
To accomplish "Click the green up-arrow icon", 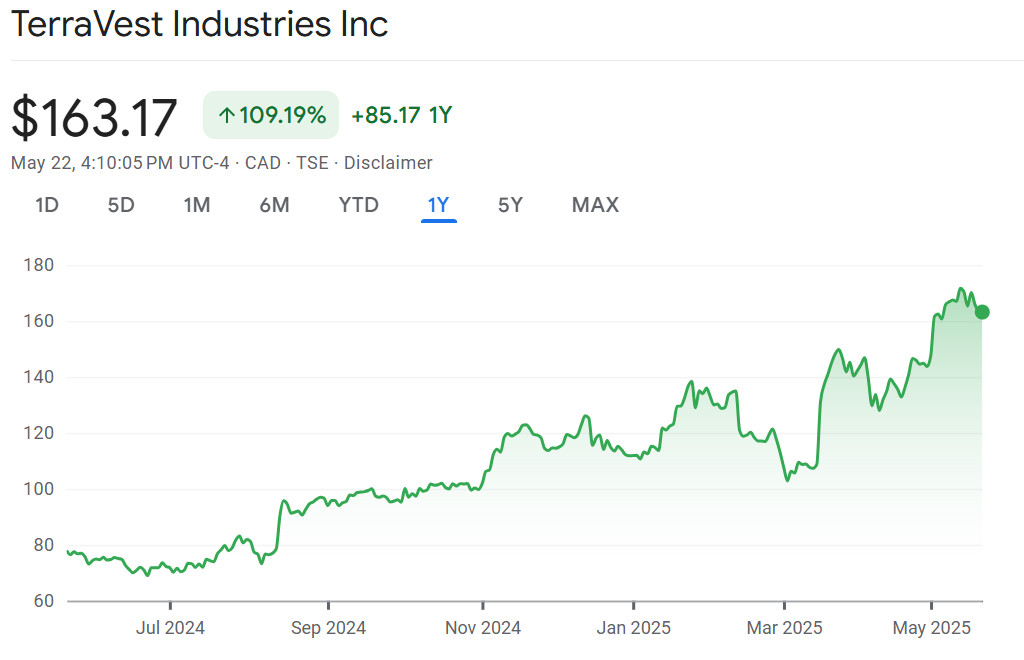I will click(x=226, y=116).
